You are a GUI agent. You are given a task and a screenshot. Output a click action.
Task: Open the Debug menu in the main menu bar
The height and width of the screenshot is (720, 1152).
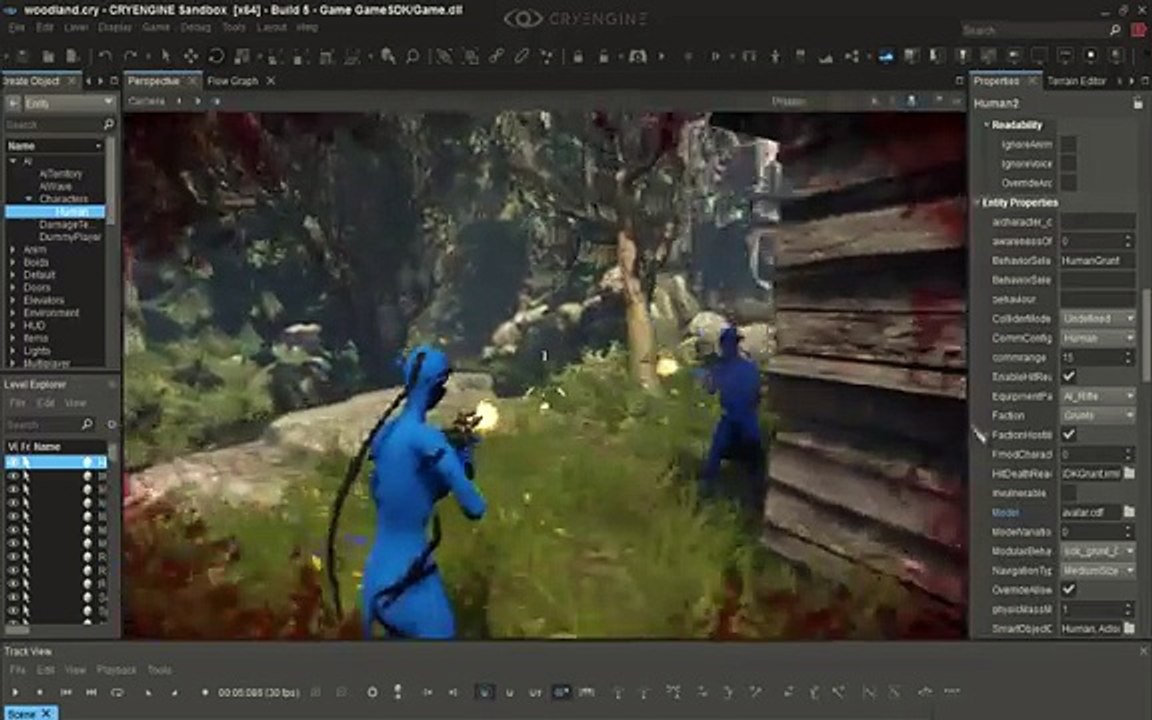195,27
